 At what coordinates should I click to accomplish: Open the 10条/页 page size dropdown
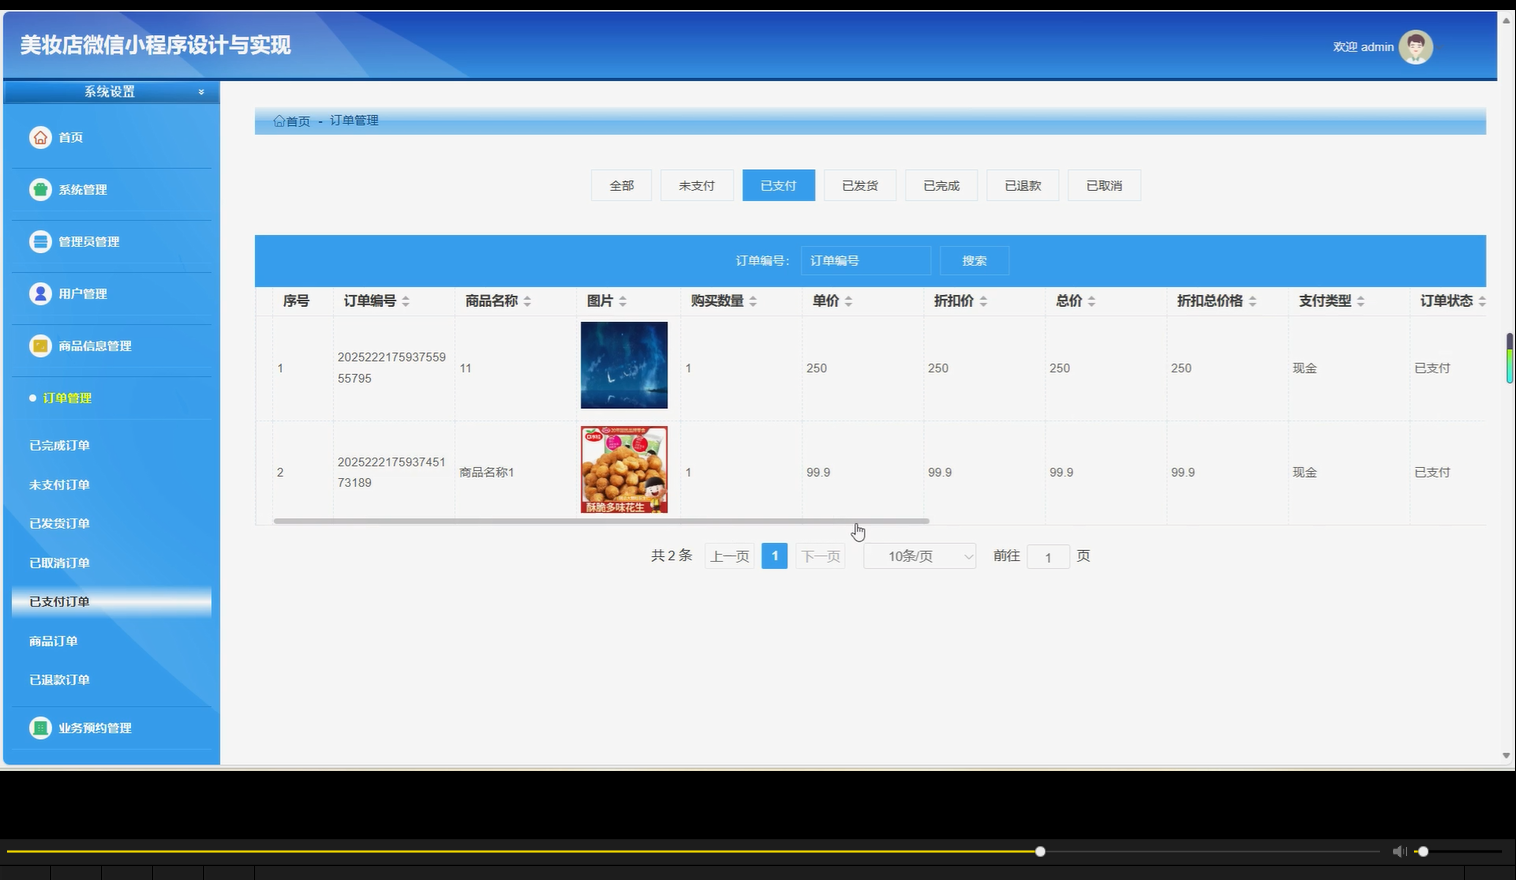[x=918, y=556]
